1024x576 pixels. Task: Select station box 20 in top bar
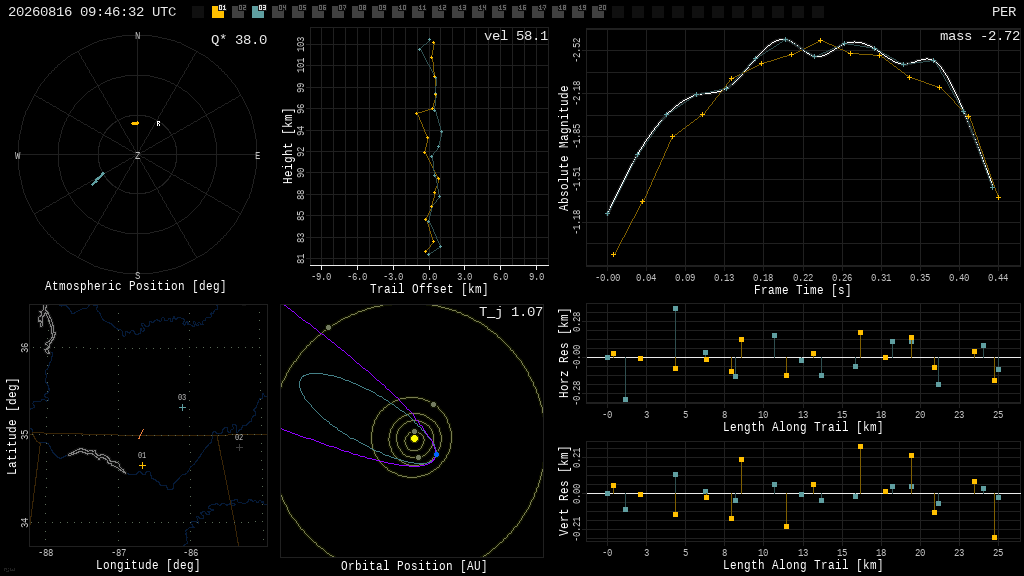pyautogui.click(x=598, y=11)
